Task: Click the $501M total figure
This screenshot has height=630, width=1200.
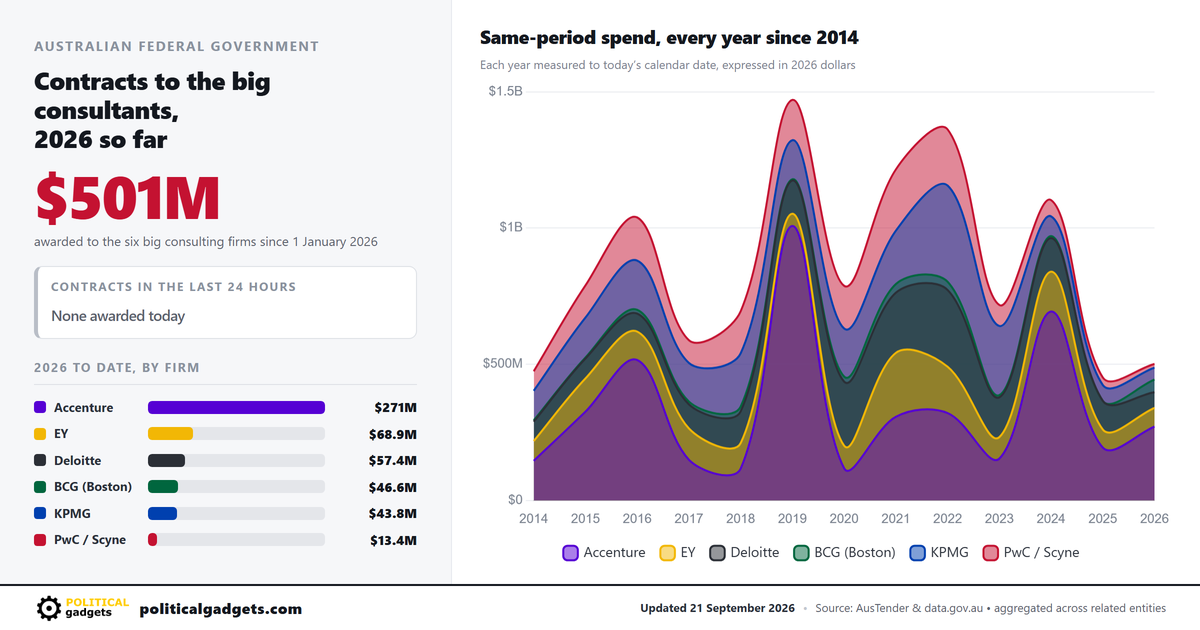Action: pyautogui.click(x=127, y=198)
